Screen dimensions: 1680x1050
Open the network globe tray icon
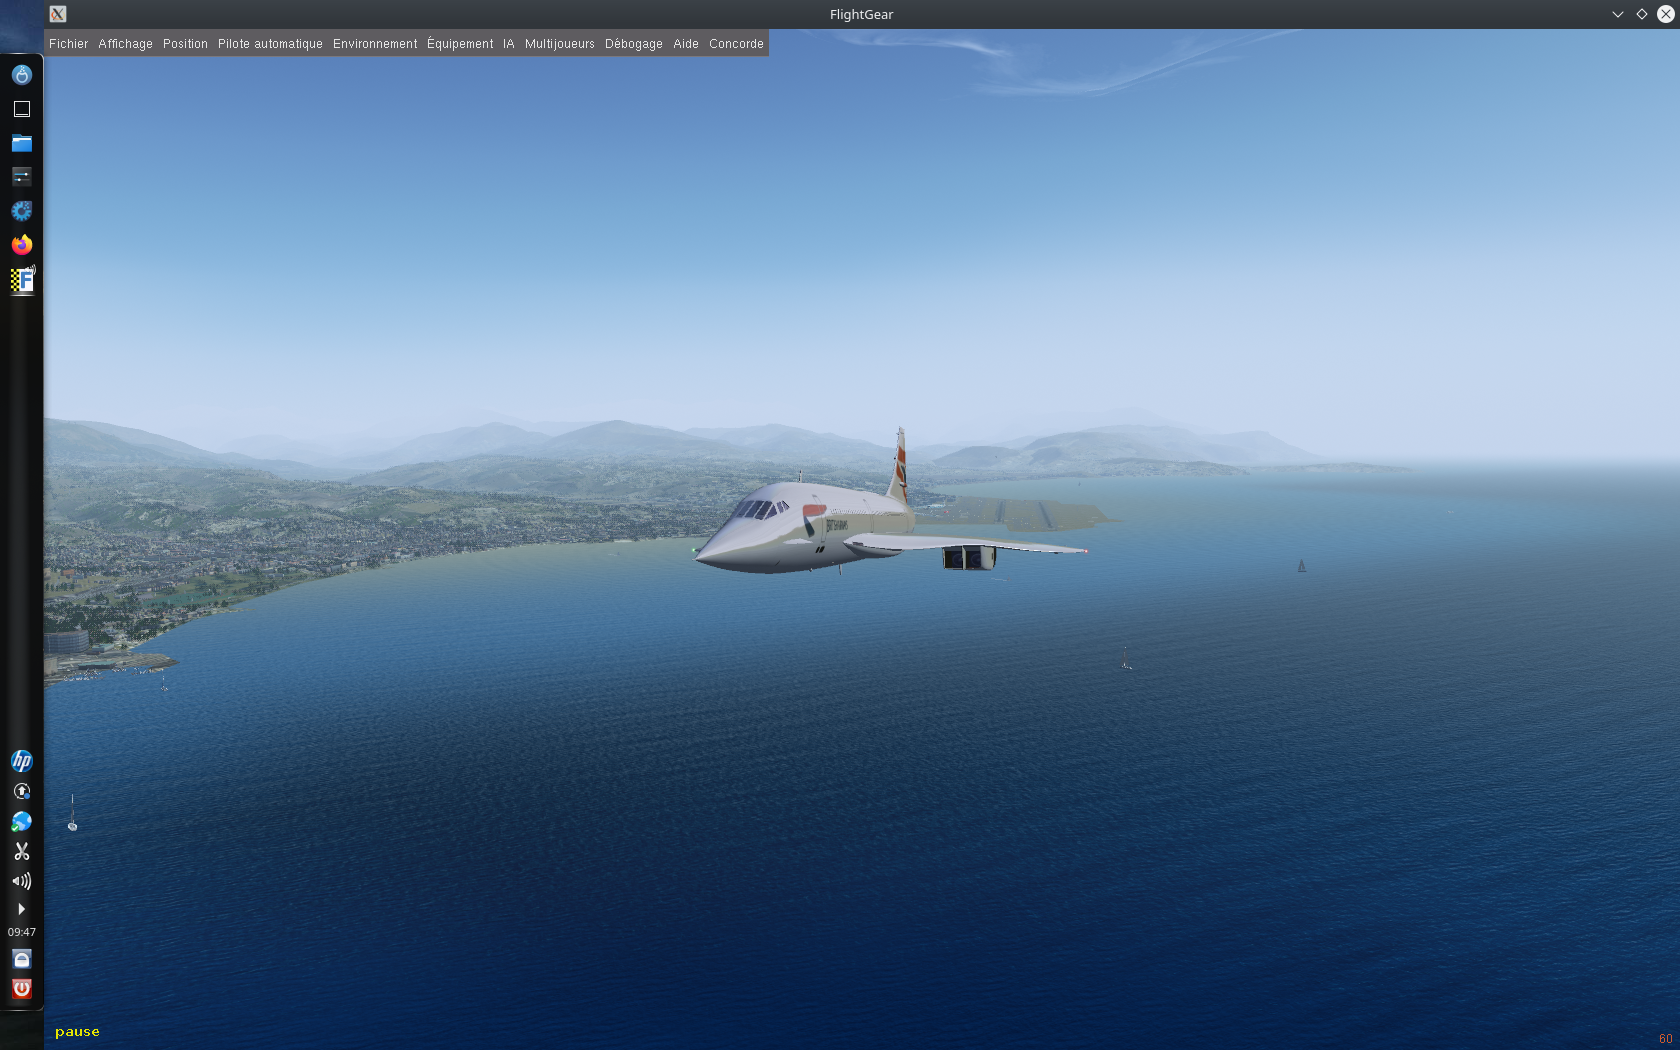tap(22, 821)
